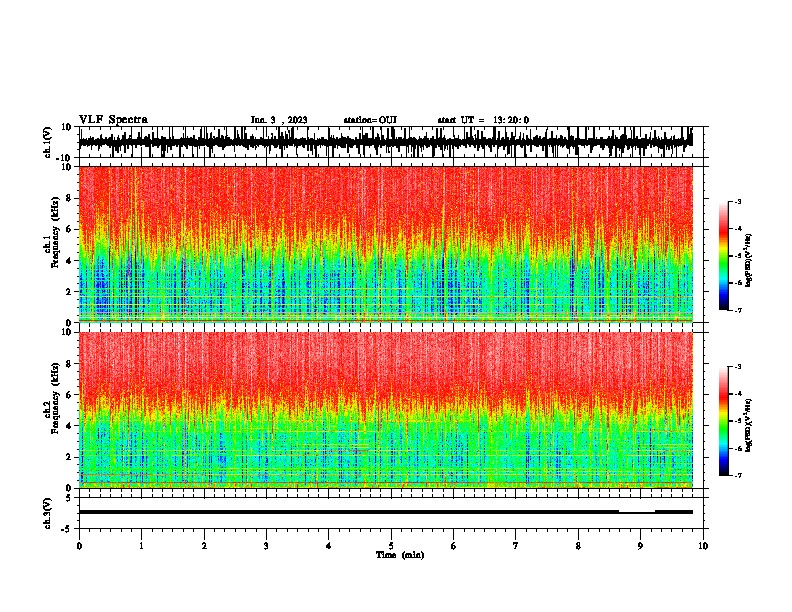The height and width of the screenshot is (612, 792).
Task: Click the 'start UT = 13:20:0' label
Action: 483,120
